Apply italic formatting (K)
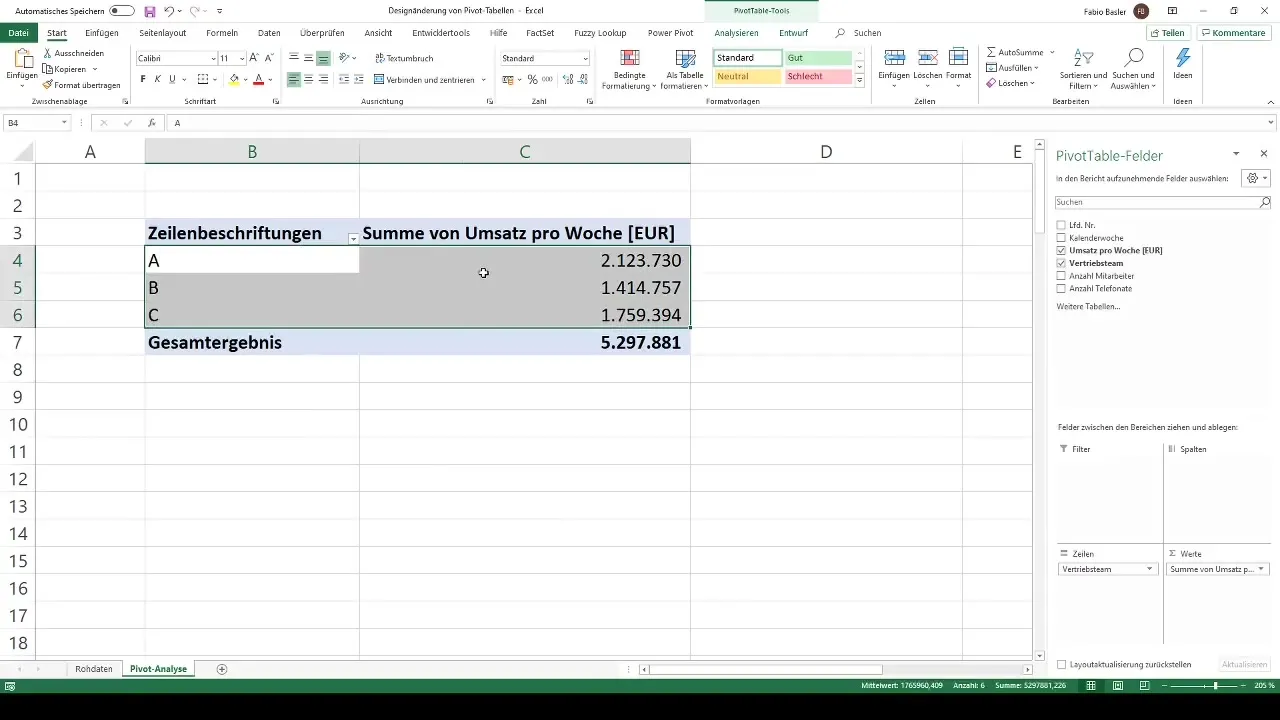Screen dimensions: 1280x720 tap(158, 79)
